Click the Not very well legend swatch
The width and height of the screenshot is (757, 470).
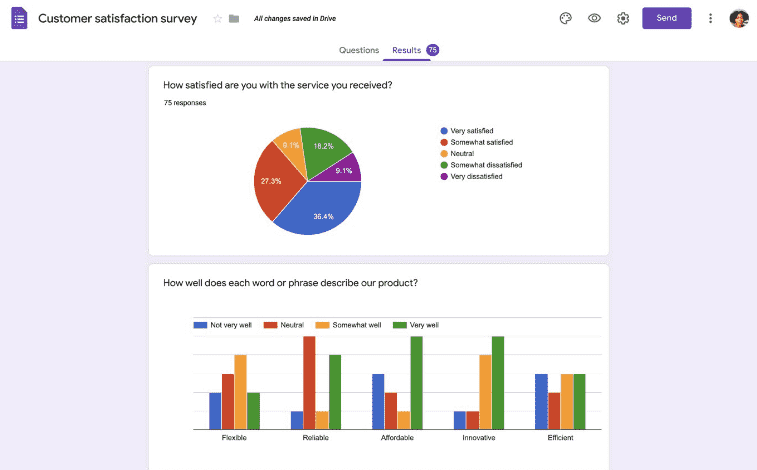coord(200,325)
